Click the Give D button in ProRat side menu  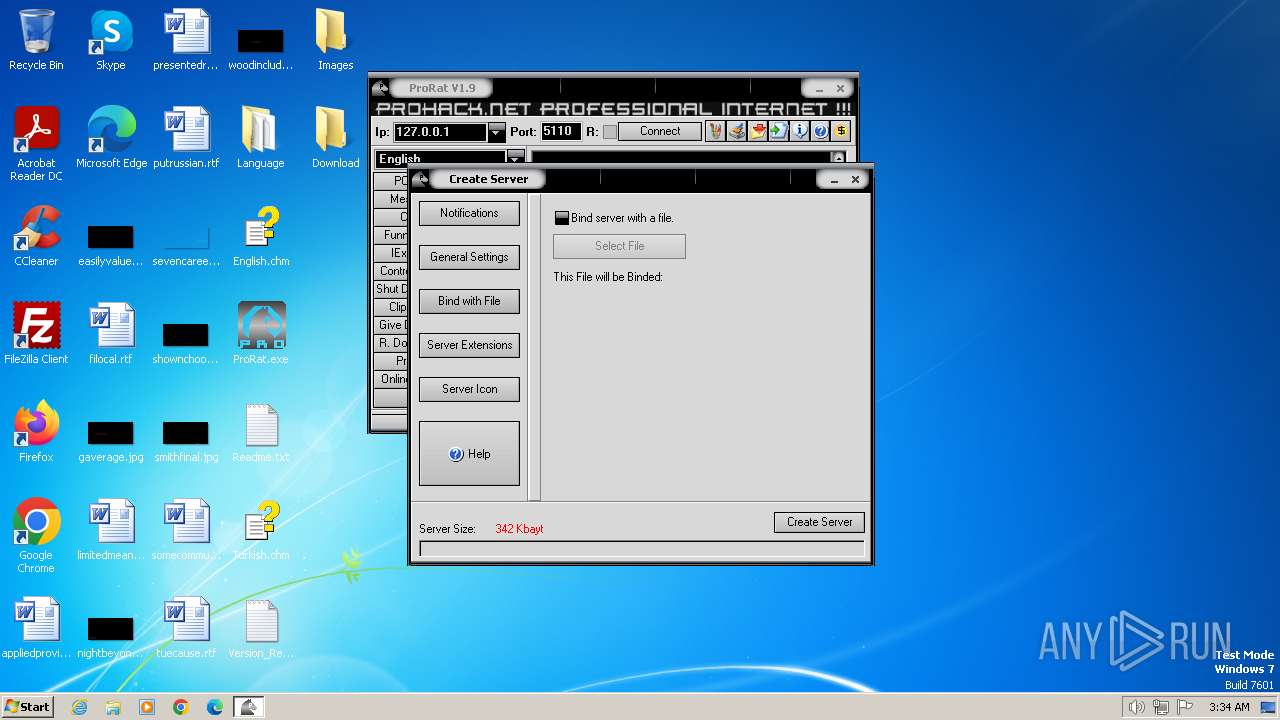point(391,325)
